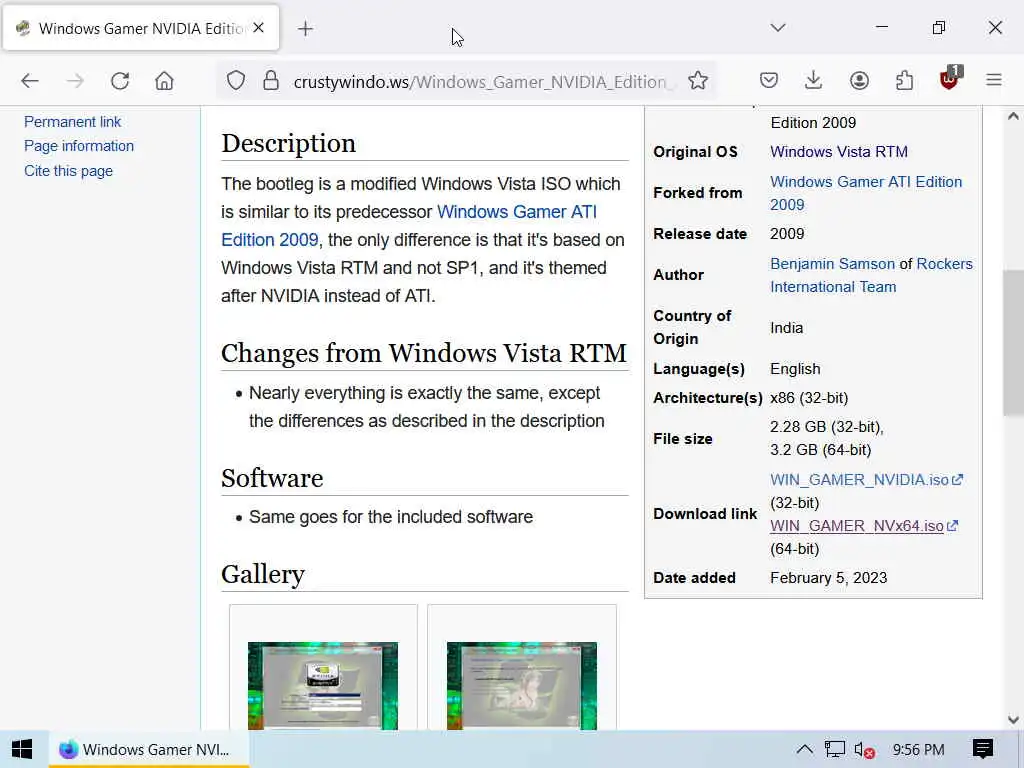Restore down the Firefox window
This screenshot has width=1024, height=768.
938,27
